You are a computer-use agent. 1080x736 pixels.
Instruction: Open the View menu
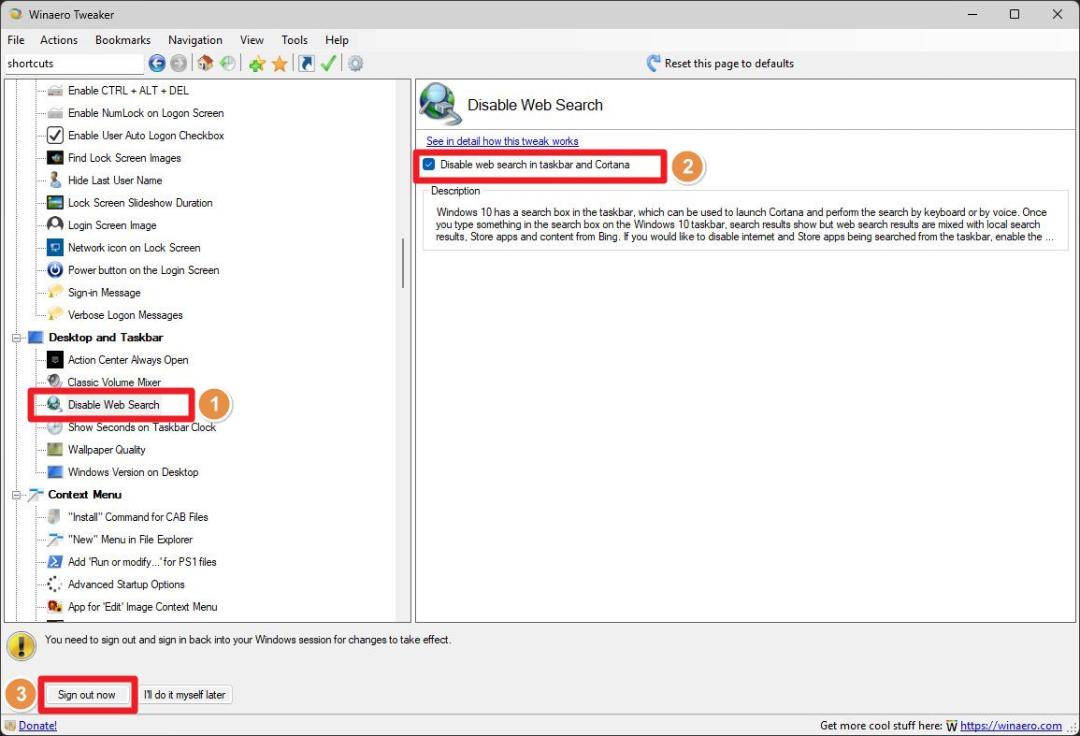[x=251, y=40]
